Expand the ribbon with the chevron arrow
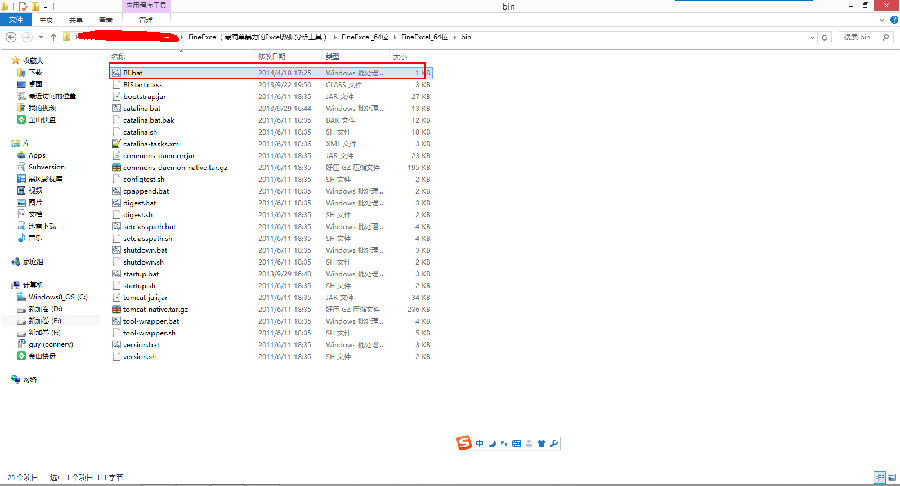This screenshot has width=900, height=486. [x=881, y=19]
